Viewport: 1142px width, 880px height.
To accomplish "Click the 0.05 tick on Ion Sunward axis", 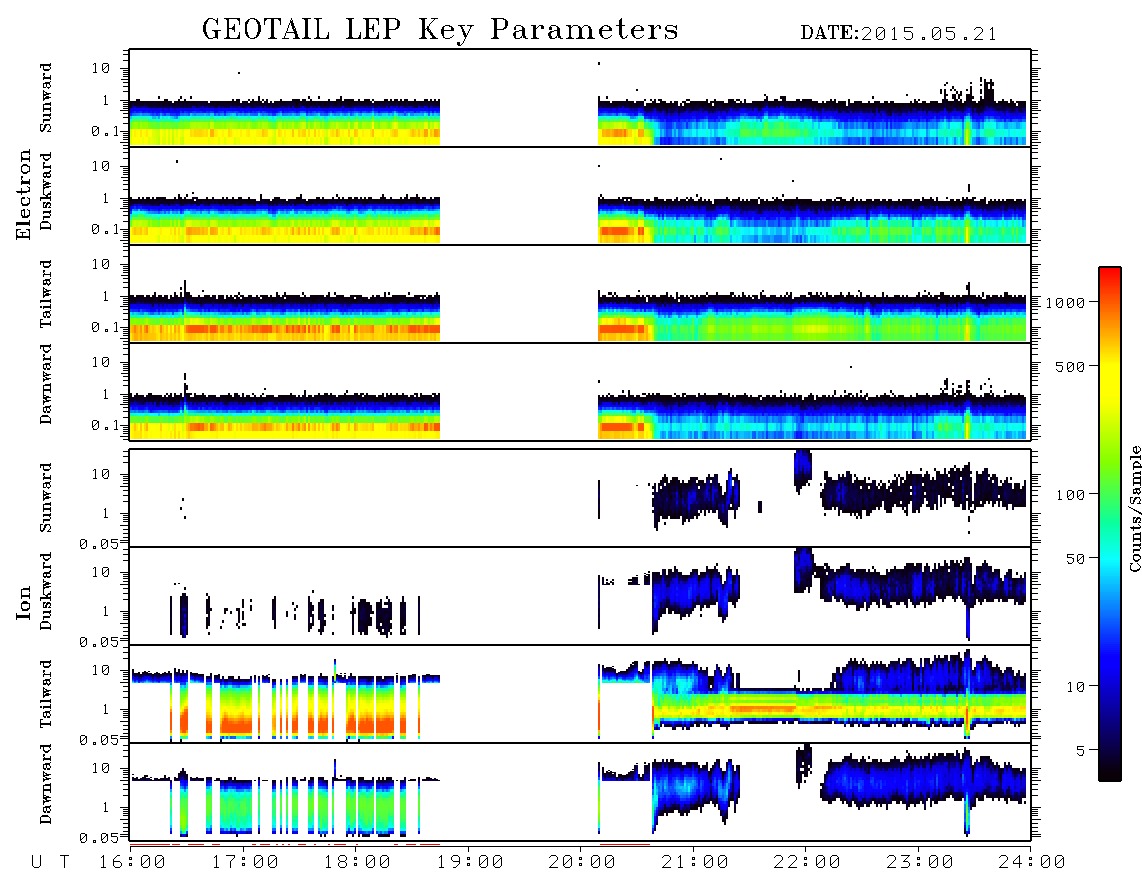I will [98, 543].
